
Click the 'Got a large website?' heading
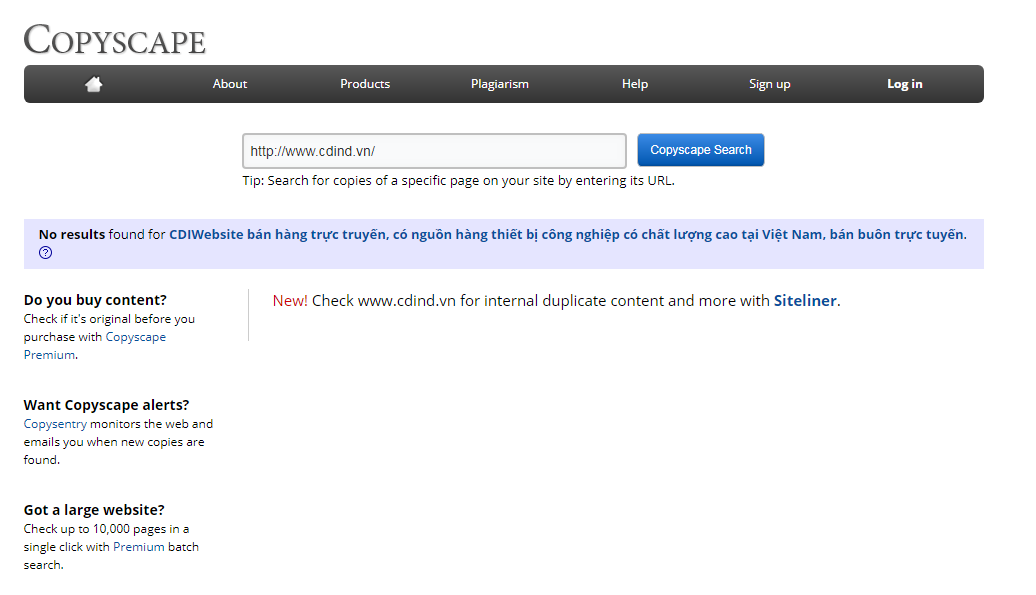[94, 510]
